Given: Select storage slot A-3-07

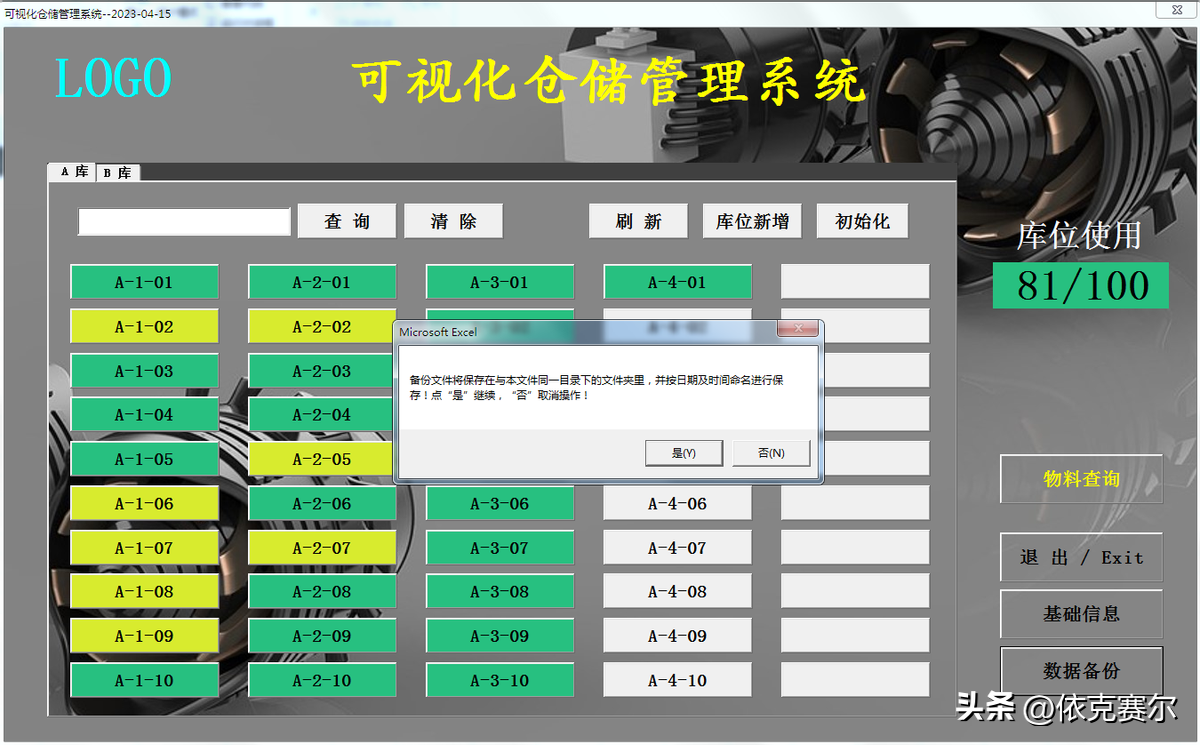Looking at the screenshot, I should 500,547.
